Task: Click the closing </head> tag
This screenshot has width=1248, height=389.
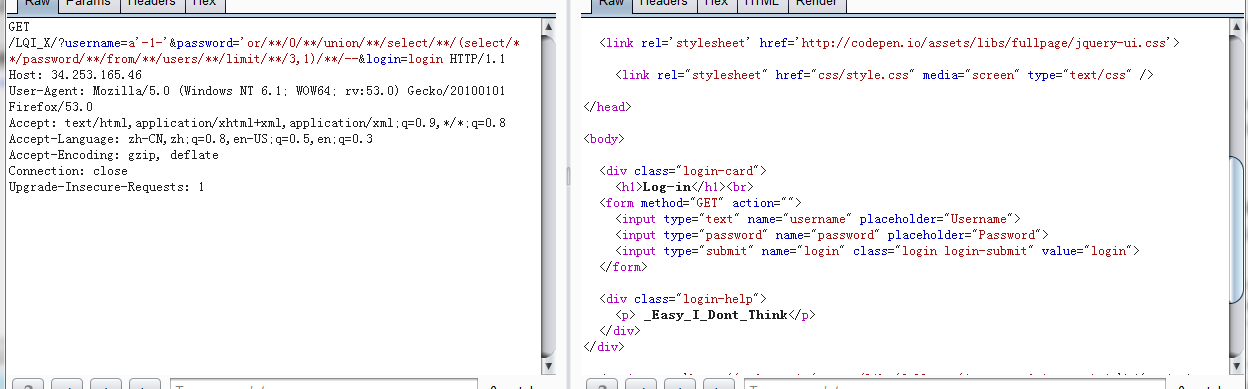Action: pyautogui.click(x=607, y=107)
